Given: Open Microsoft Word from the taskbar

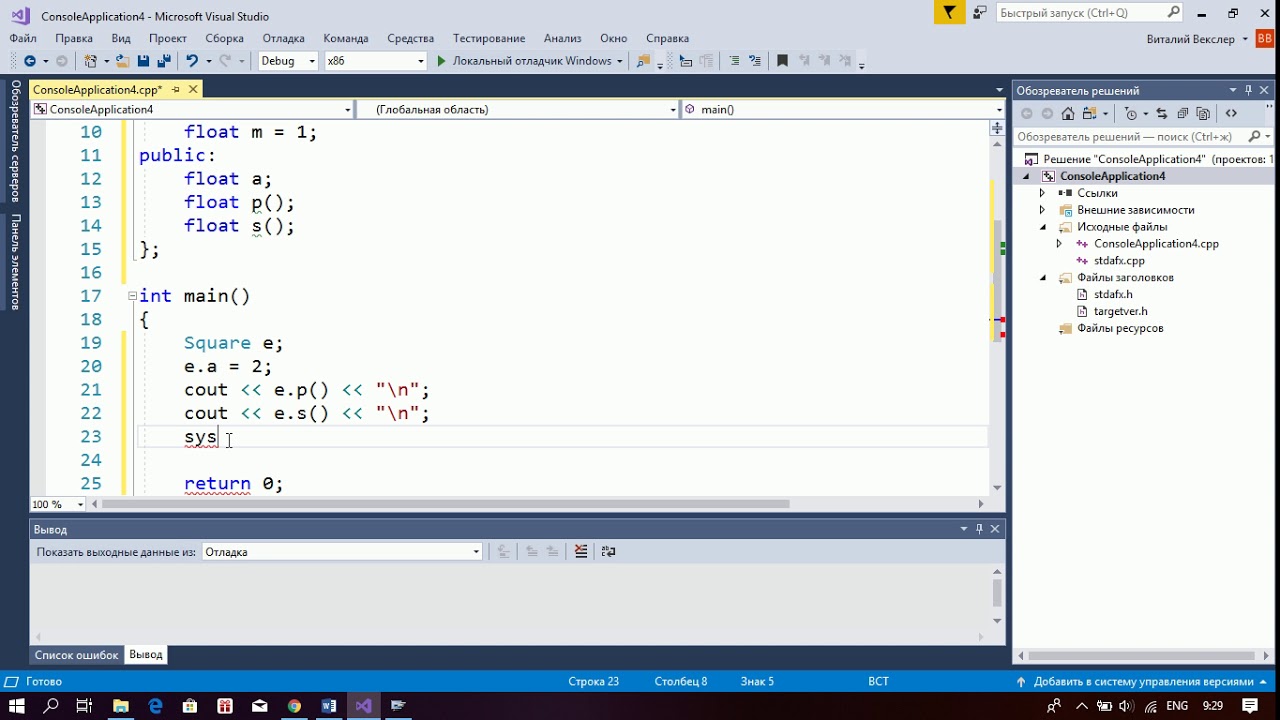Looking at the screenshot, I should point(329,706).
